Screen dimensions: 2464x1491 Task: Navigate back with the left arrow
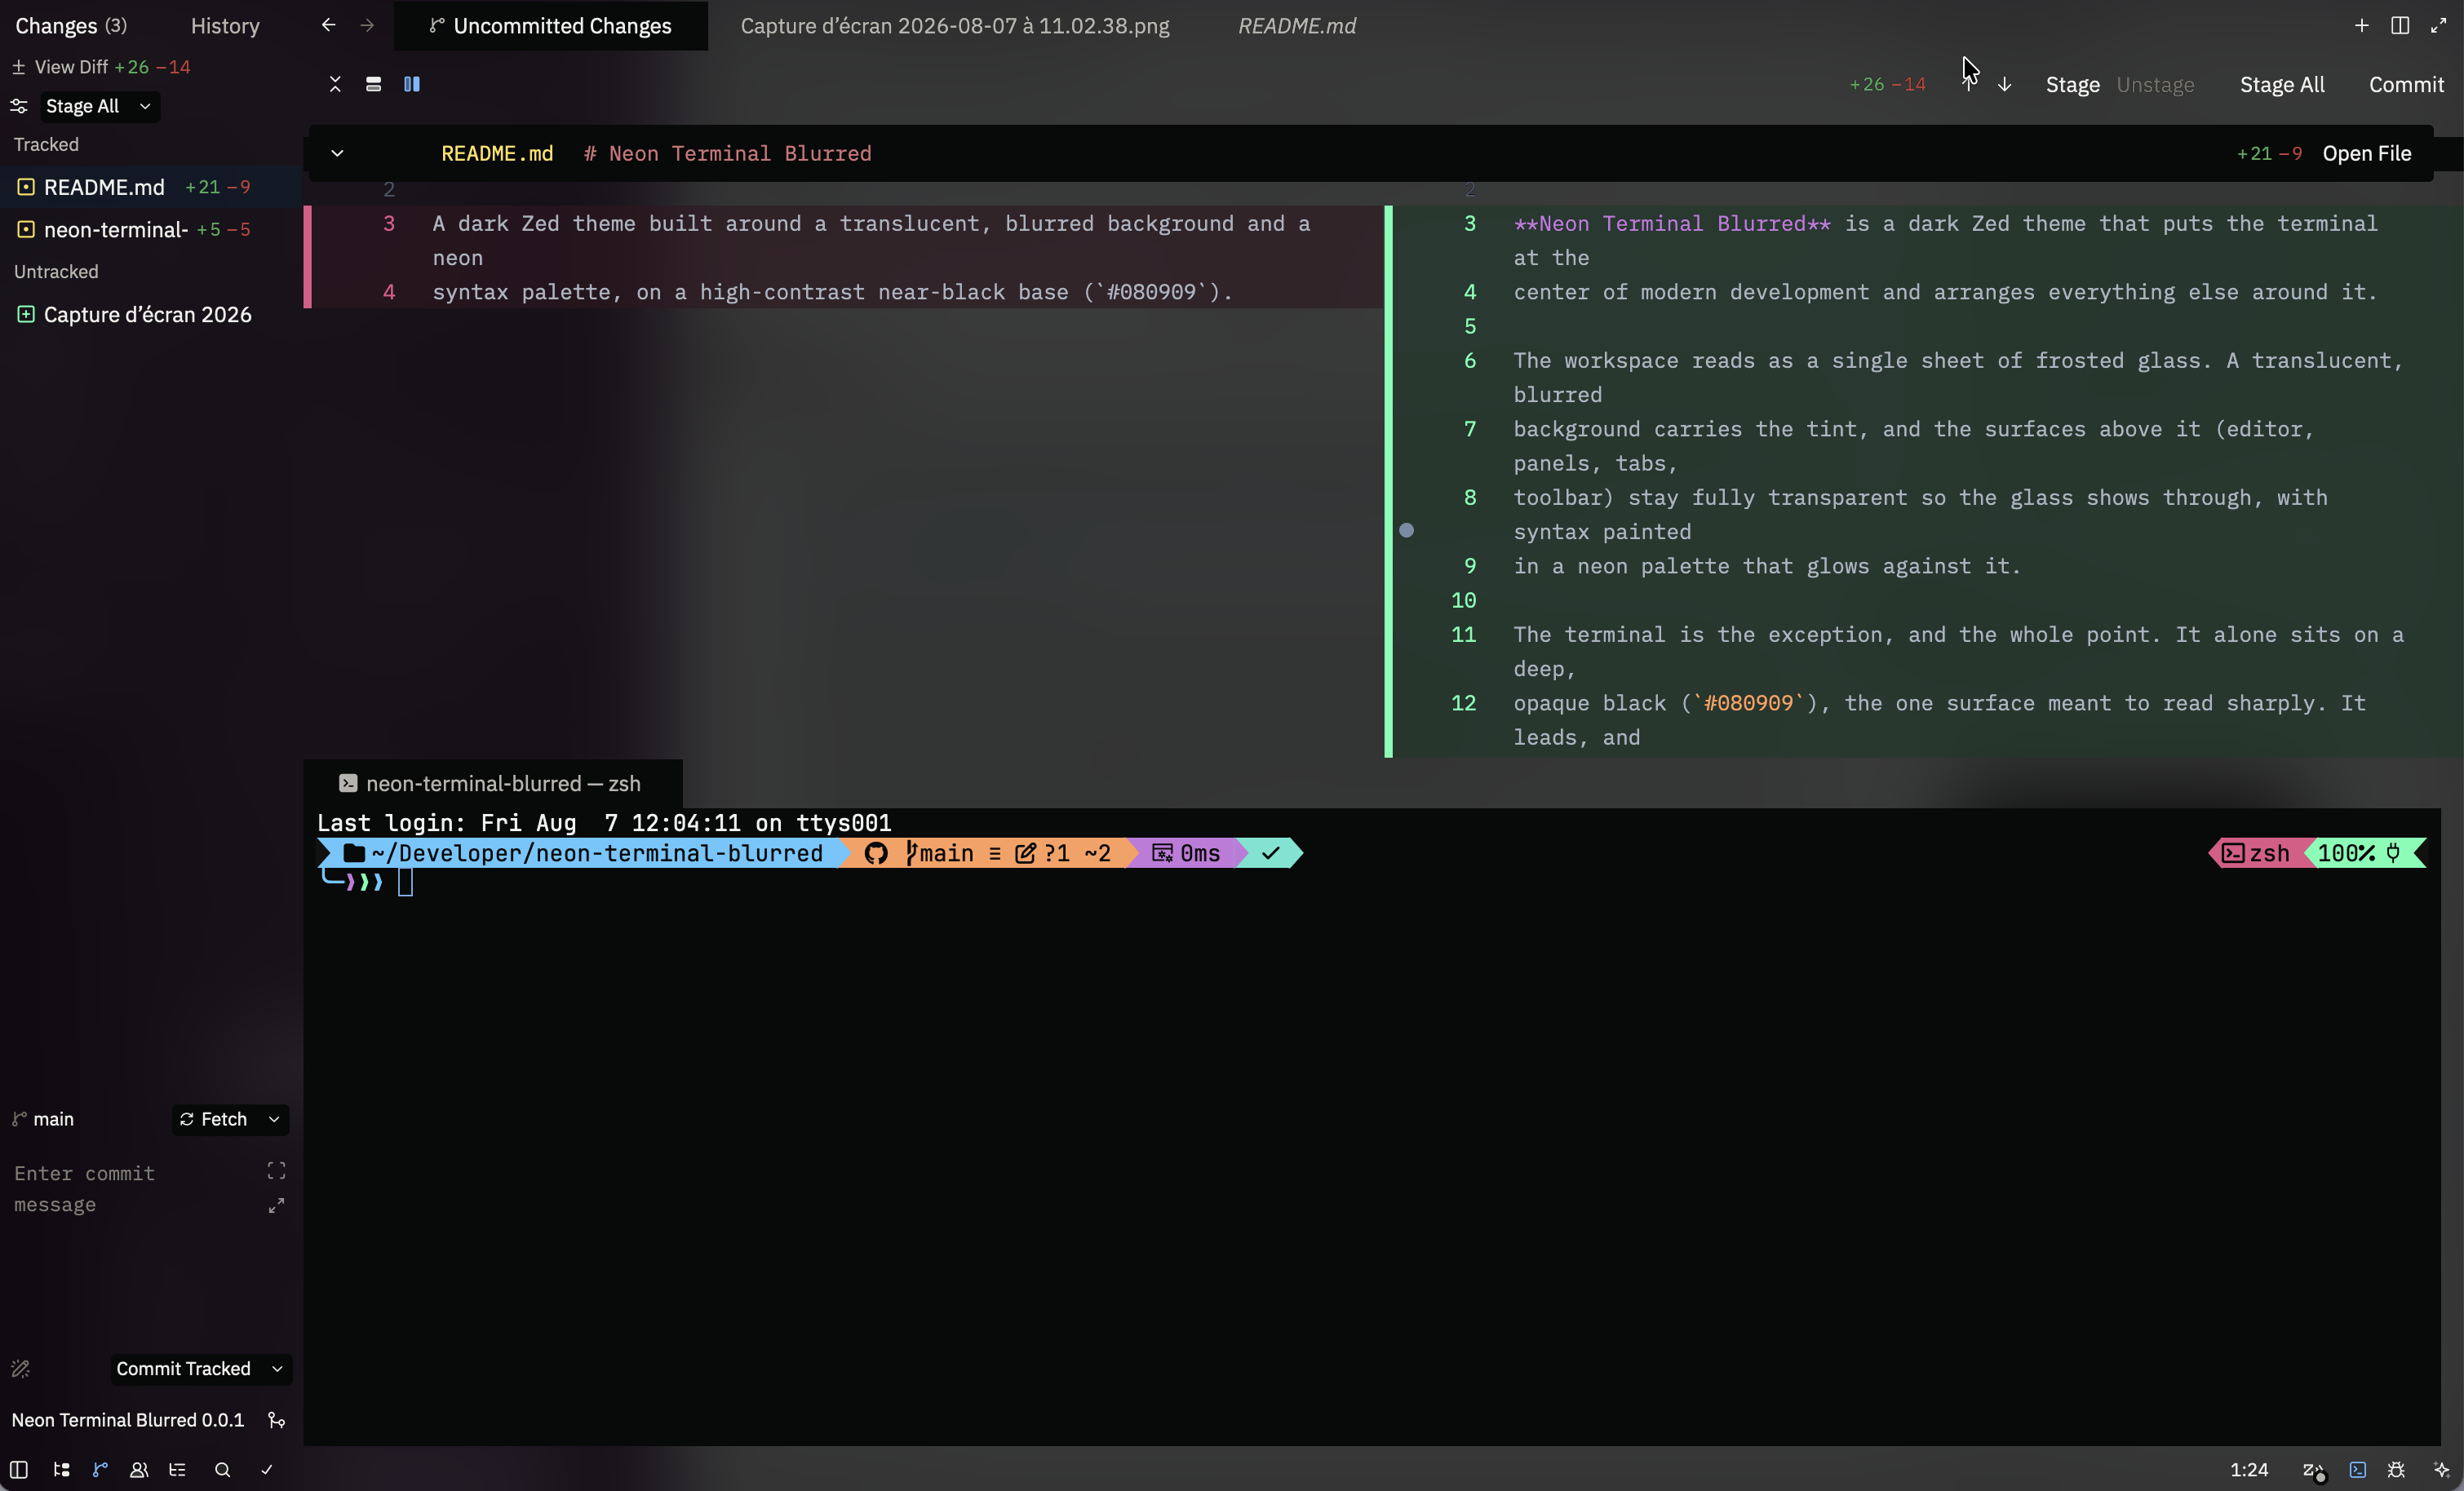tap(328, 25)
